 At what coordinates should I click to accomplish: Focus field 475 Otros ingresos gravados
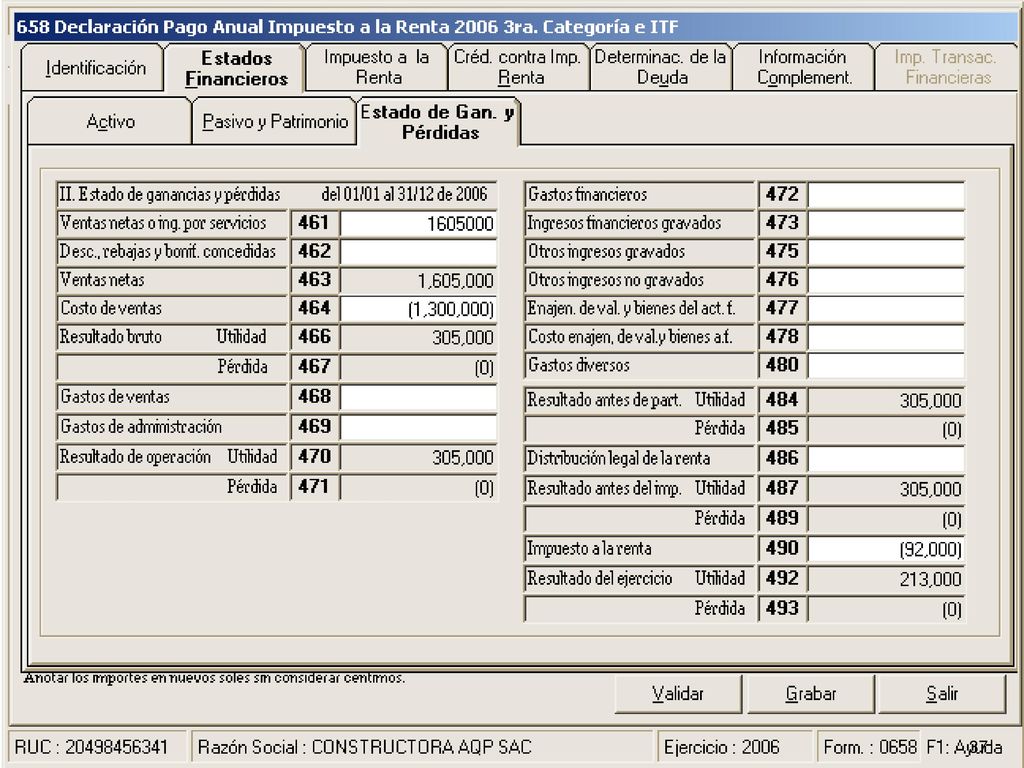click(x=886, y=252)
